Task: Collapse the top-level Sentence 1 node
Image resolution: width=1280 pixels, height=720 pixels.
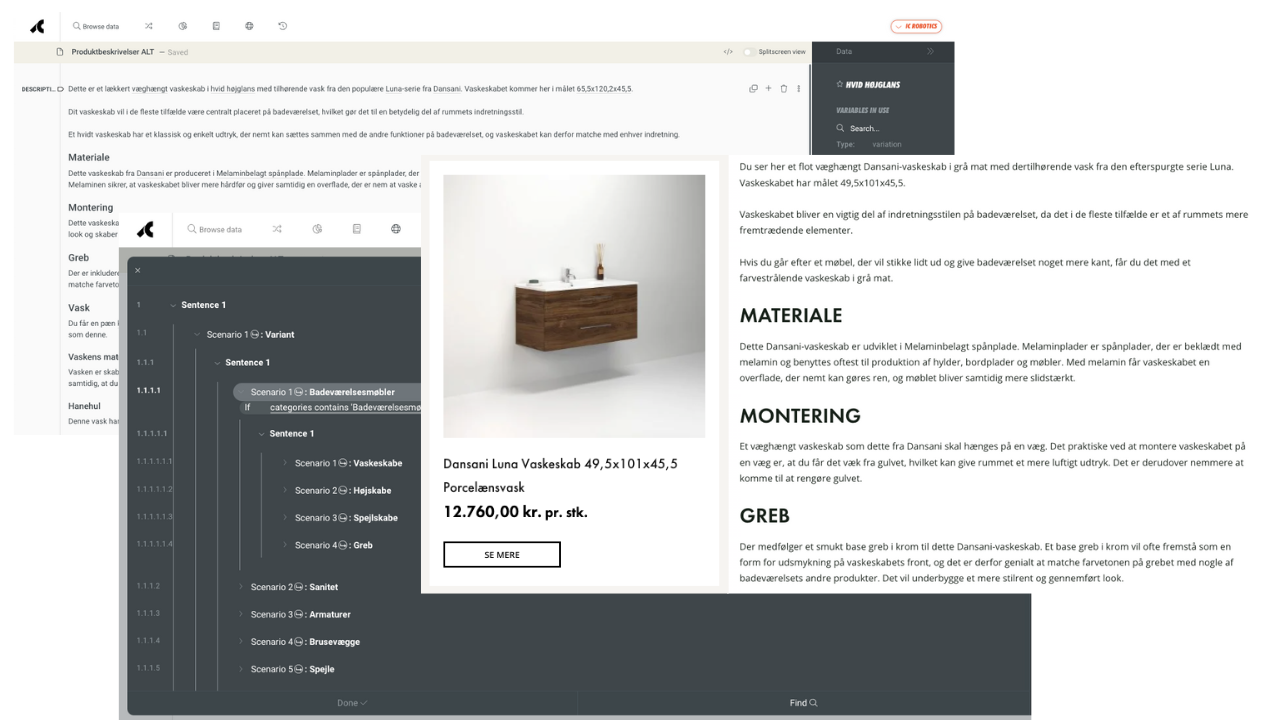Action: point(174,305)
